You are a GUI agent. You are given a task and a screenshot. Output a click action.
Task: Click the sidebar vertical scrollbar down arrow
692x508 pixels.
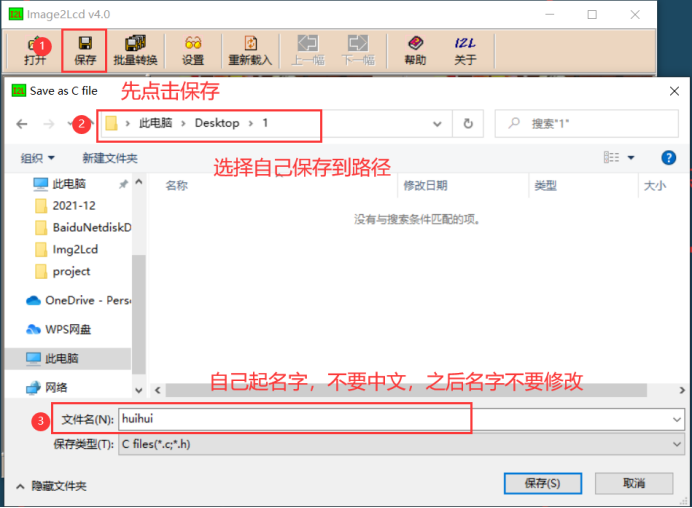(139, 390)
